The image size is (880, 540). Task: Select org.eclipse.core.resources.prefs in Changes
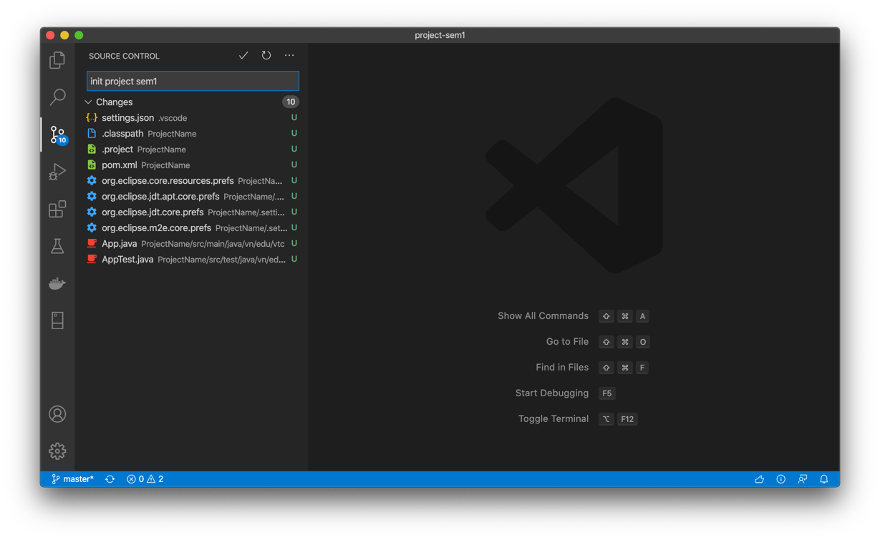pos(192,181)
